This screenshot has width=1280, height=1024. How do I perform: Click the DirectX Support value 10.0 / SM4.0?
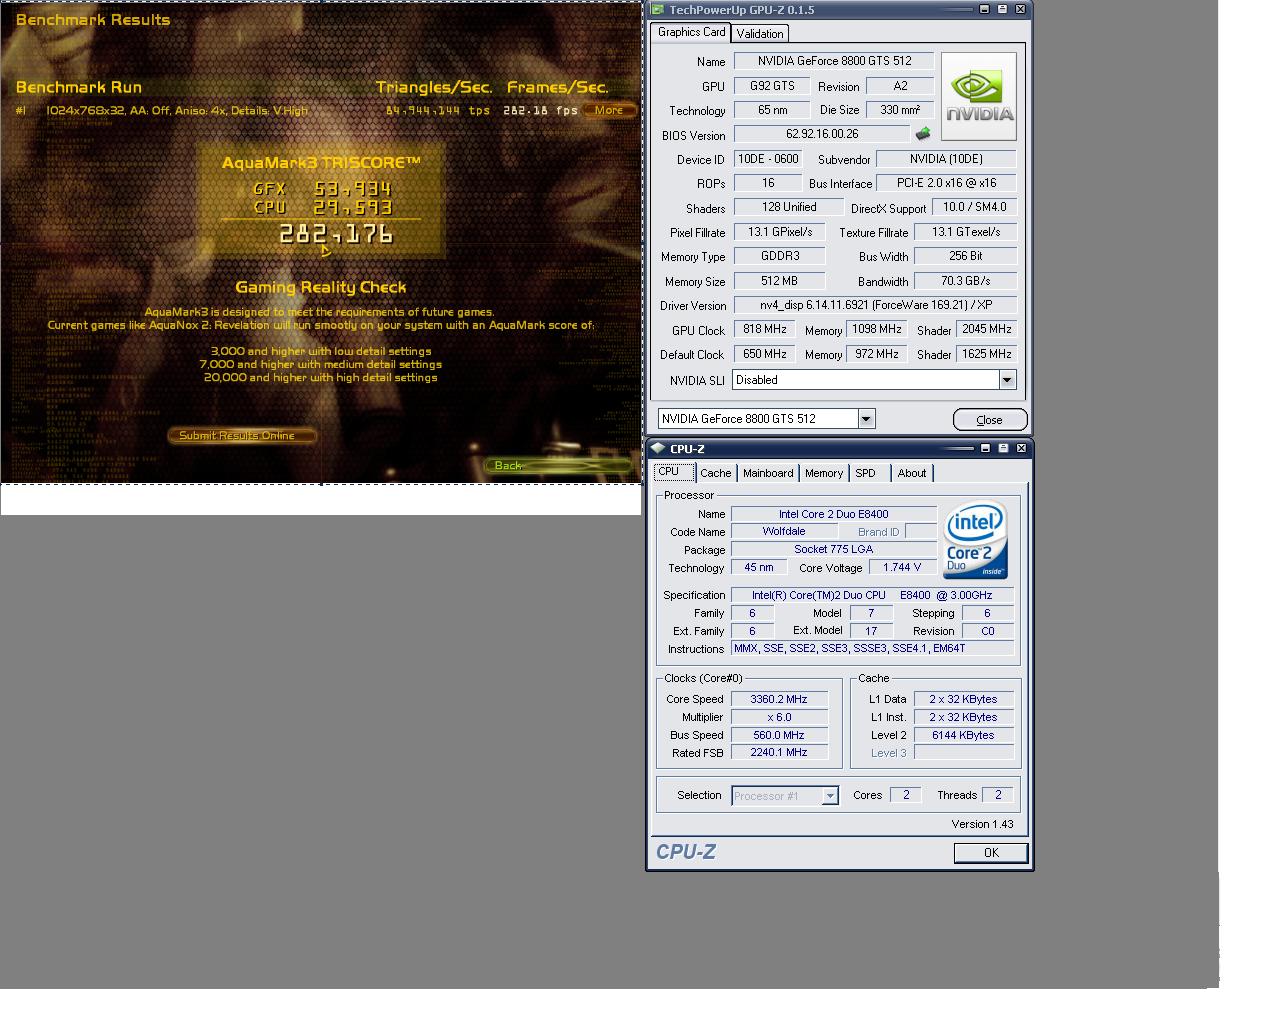974,207
